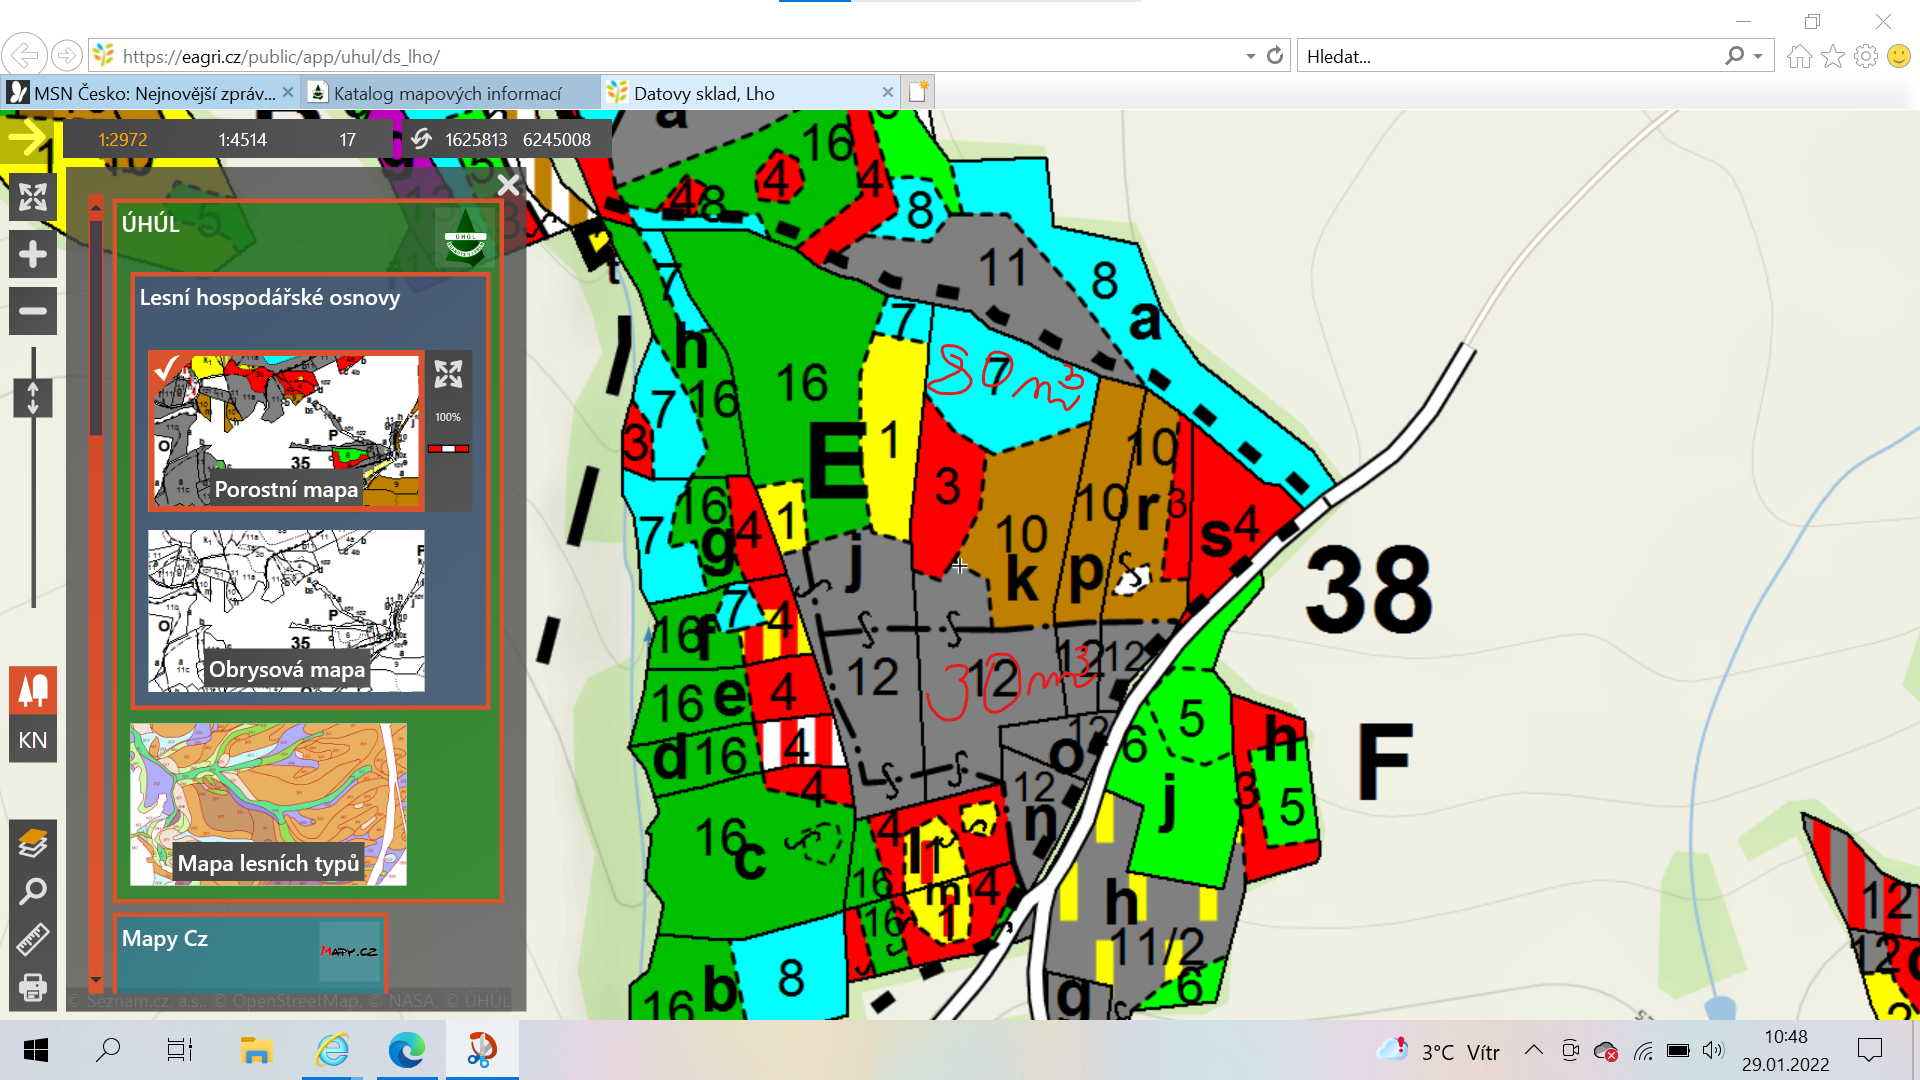Close the layer panel with X
The width and height of the screenshot is (1920, 1080).
point(508,185)
